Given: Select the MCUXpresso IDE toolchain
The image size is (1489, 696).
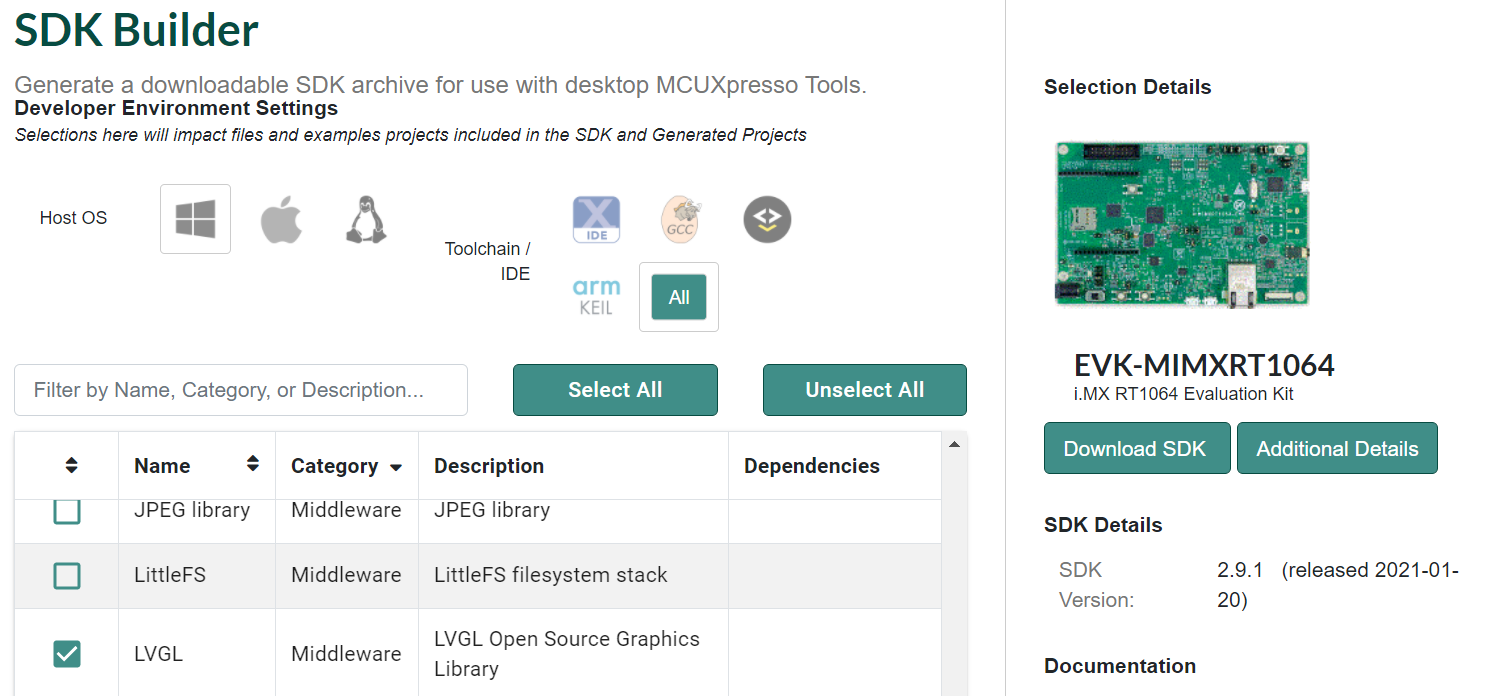Looking at the screenshot, I should click(x=596, y=218).
